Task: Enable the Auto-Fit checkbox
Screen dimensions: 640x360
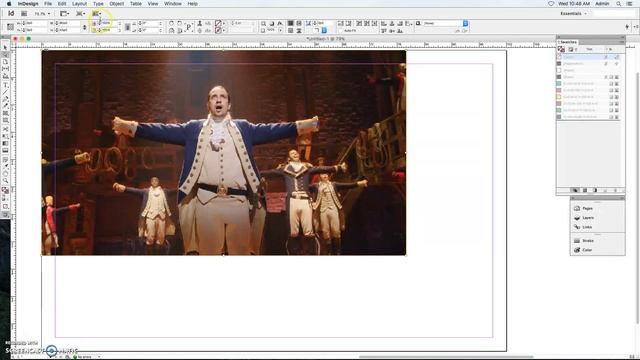Action: [x=341, y=31]
